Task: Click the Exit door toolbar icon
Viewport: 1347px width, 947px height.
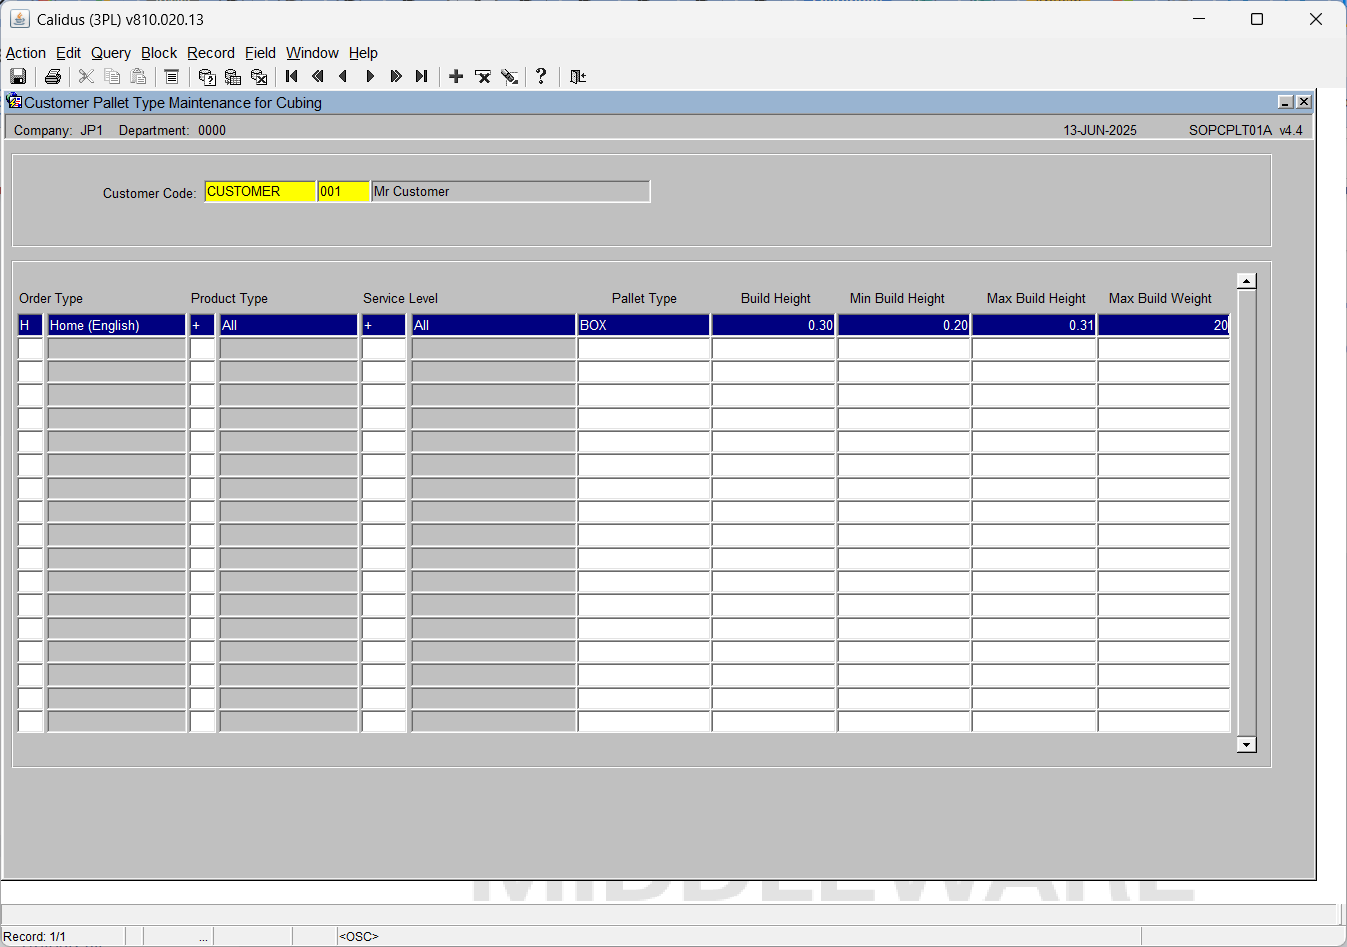Action: pos(577,77)
